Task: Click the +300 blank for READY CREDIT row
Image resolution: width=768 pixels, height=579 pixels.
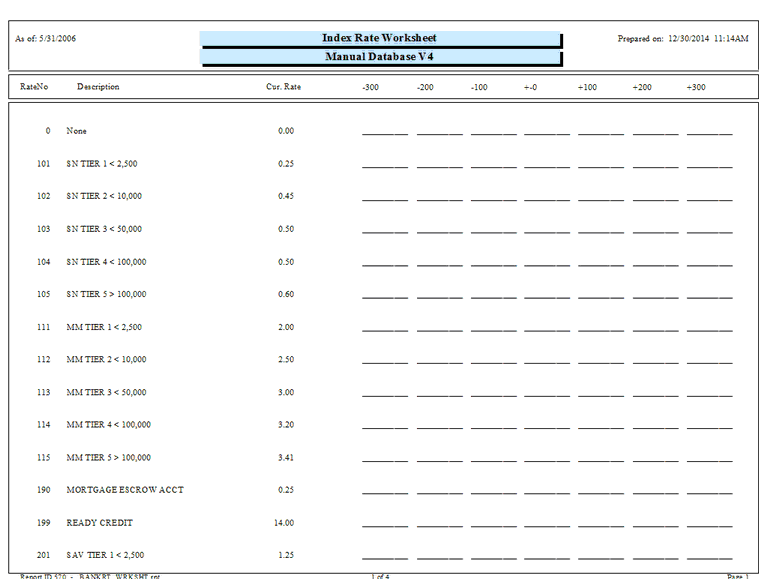Action: [709, 524]
